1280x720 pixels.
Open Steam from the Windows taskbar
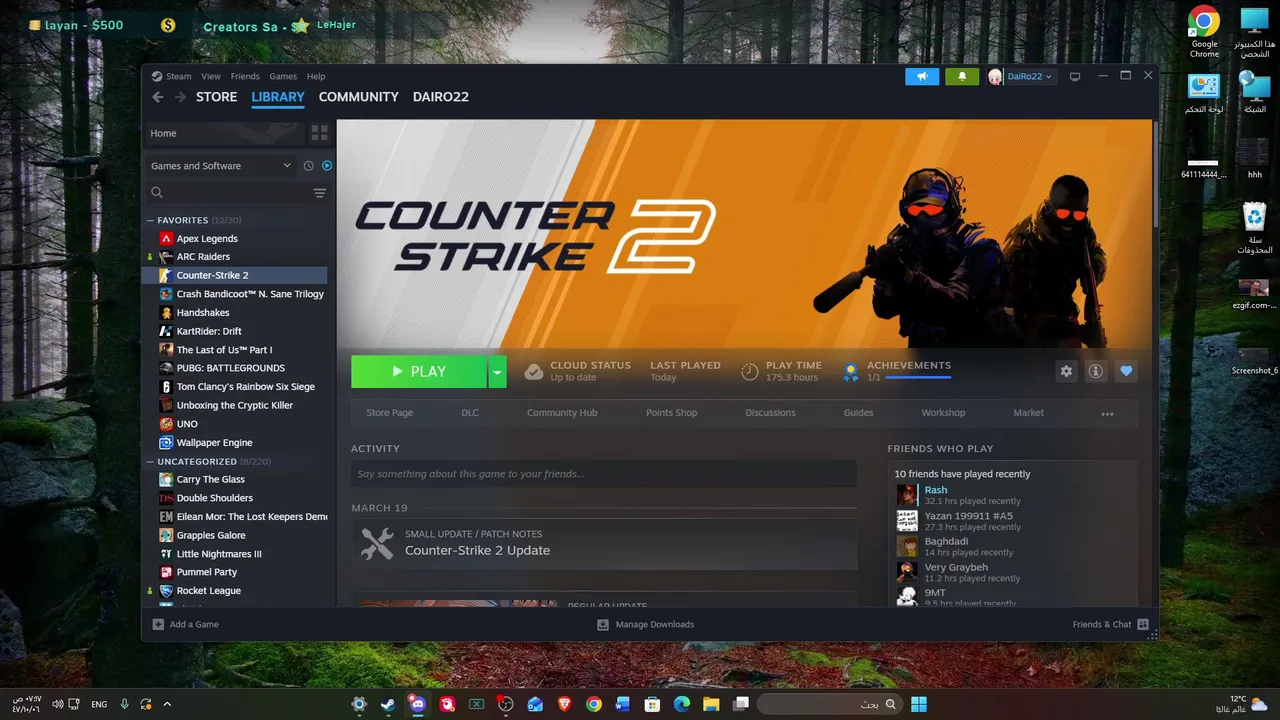(x=388, y=704)
